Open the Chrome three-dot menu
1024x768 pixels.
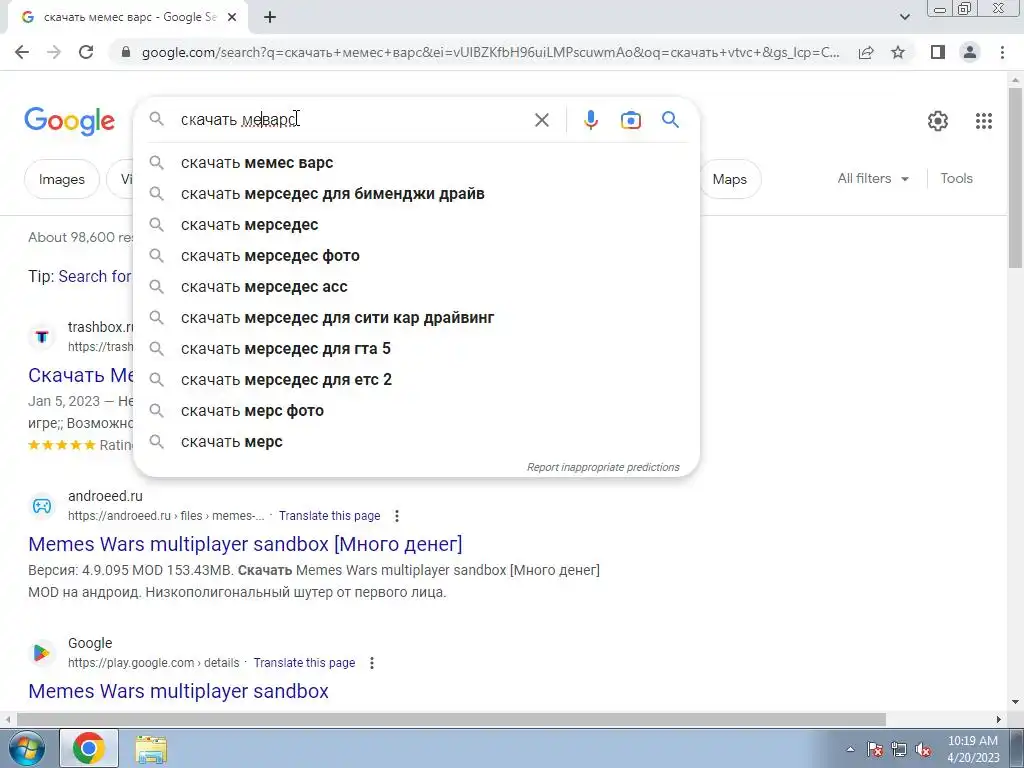1002,52
